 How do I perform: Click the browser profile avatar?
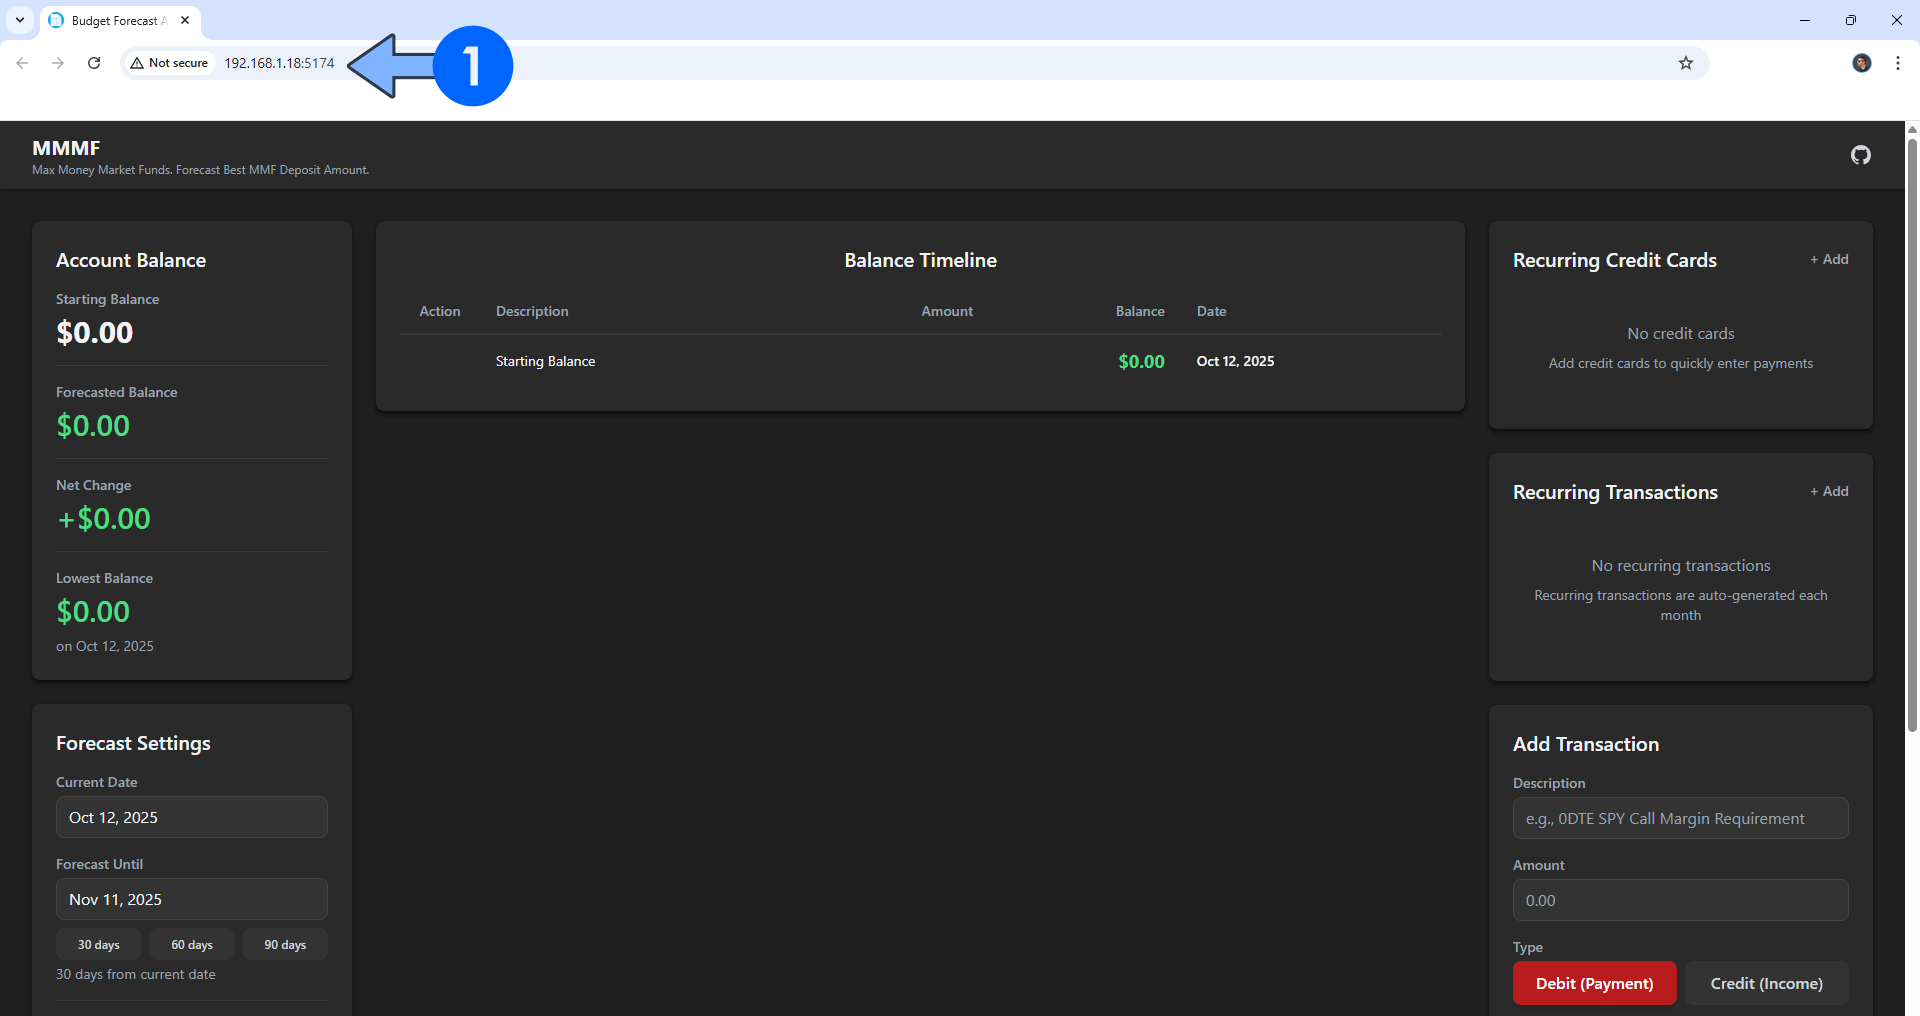(1861, 63)
